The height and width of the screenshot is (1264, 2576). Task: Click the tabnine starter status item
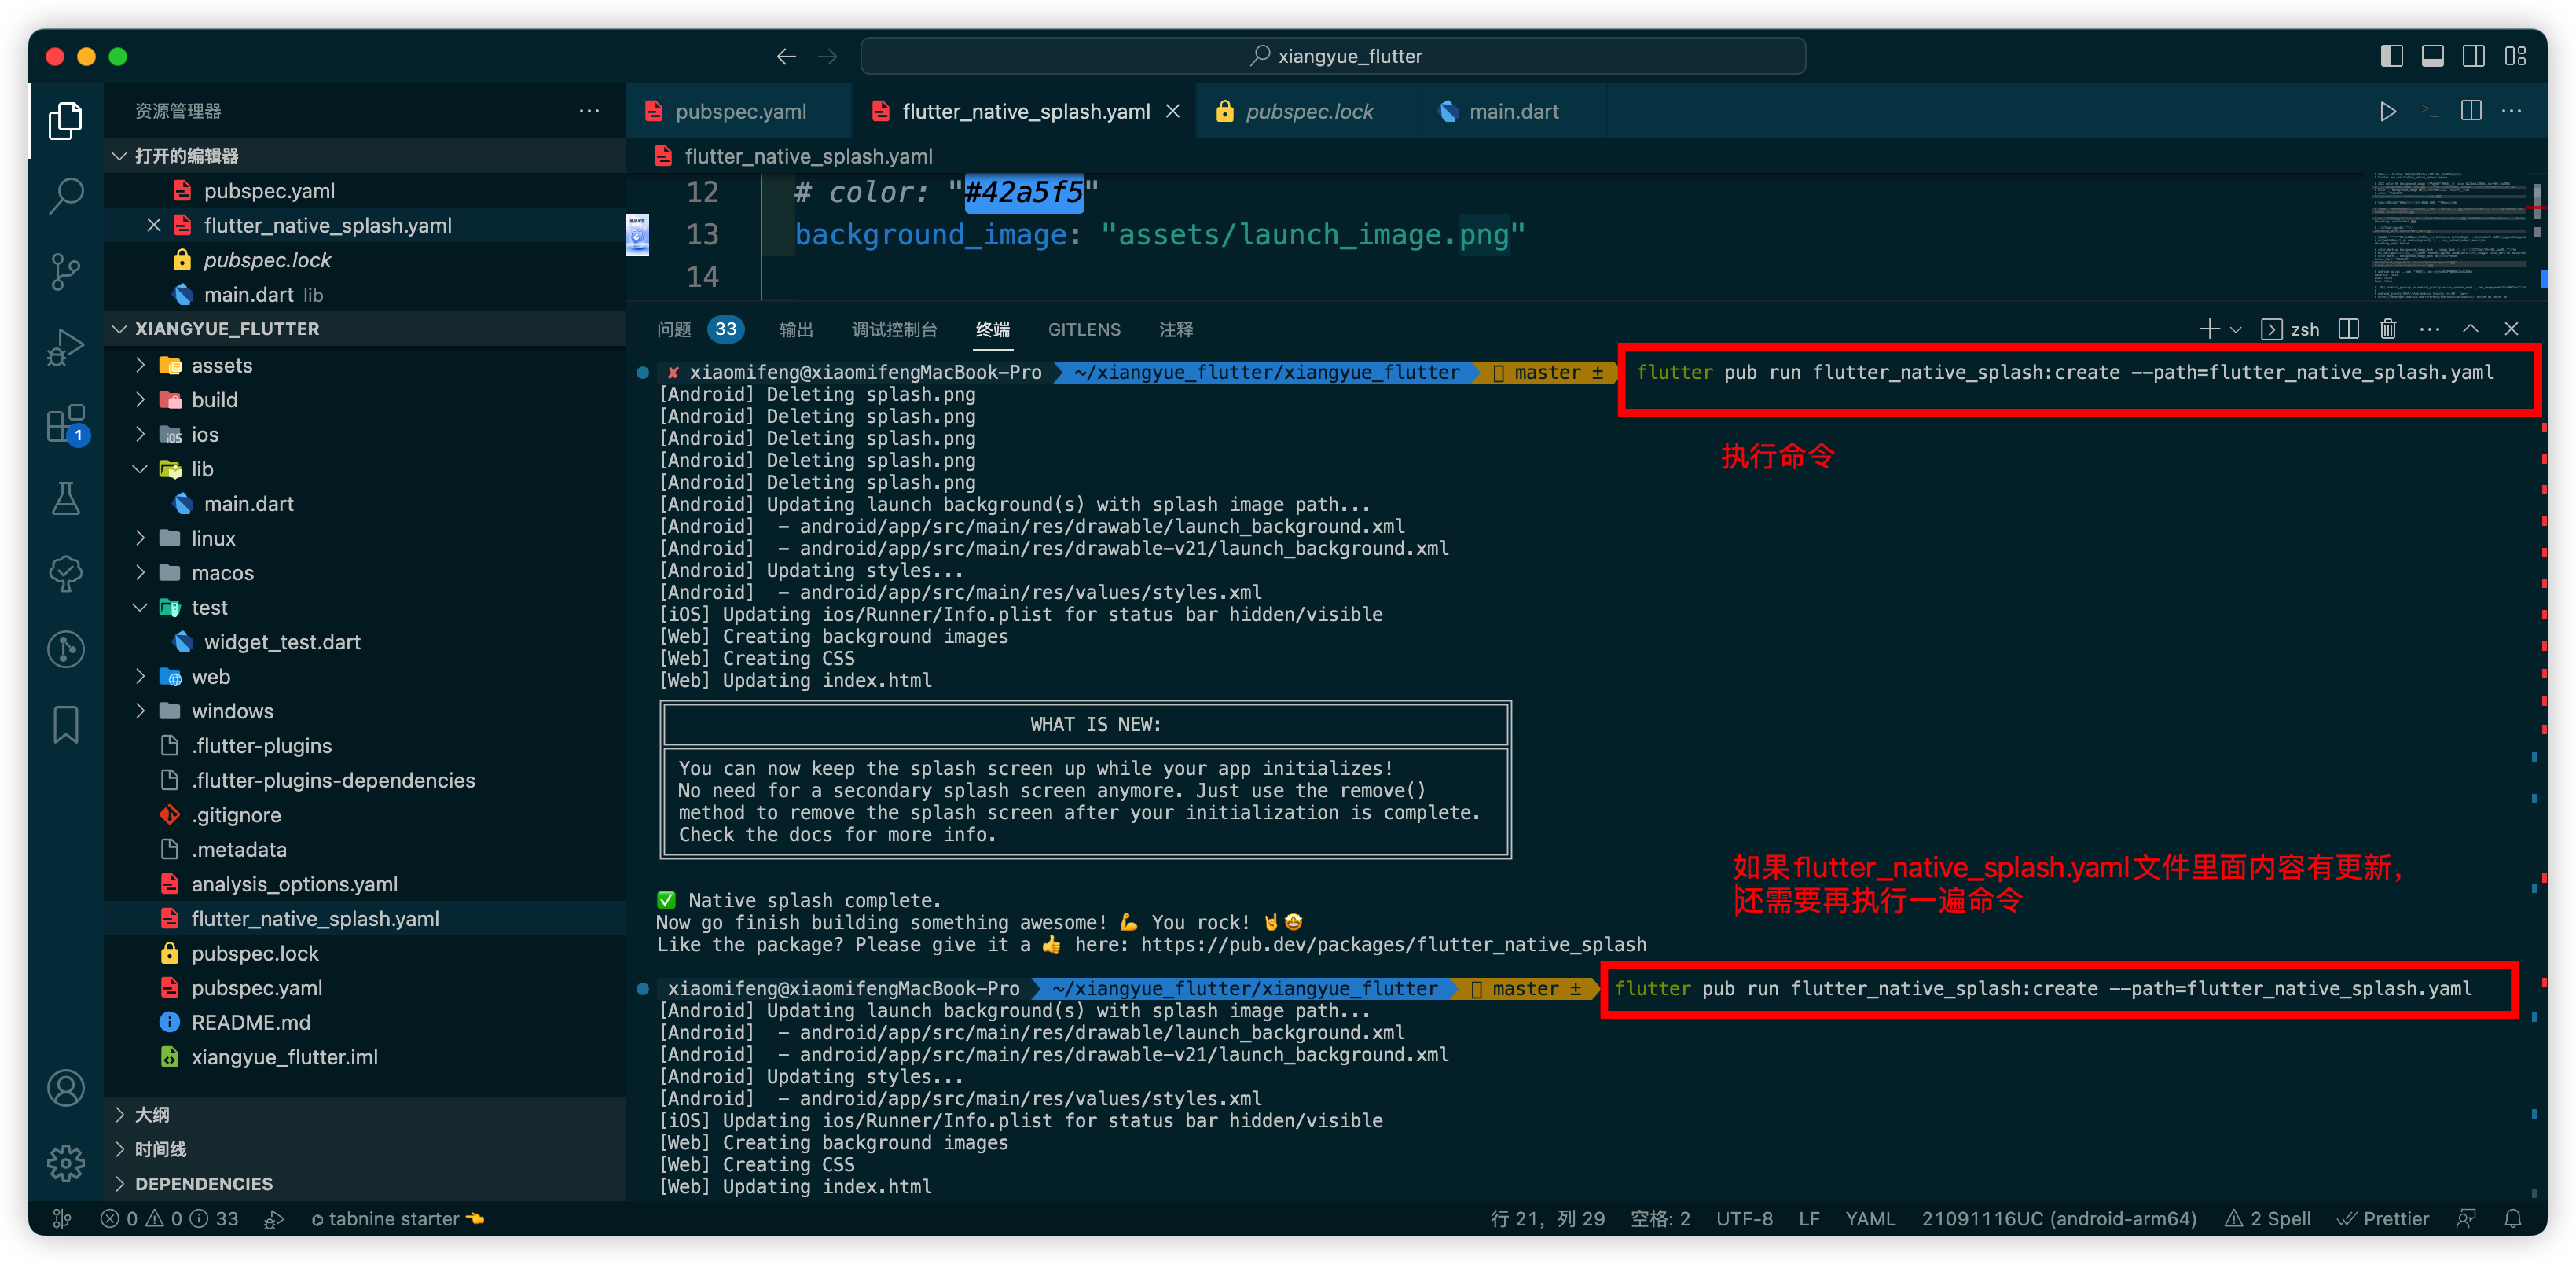(397, 1219)
